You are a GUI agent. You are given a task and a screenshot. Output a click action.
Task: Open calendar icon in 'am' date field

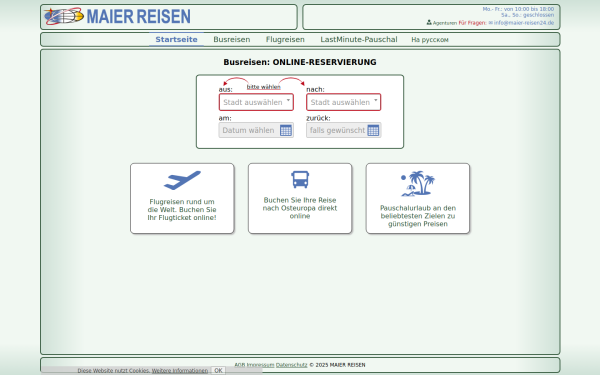click(286, 130)
